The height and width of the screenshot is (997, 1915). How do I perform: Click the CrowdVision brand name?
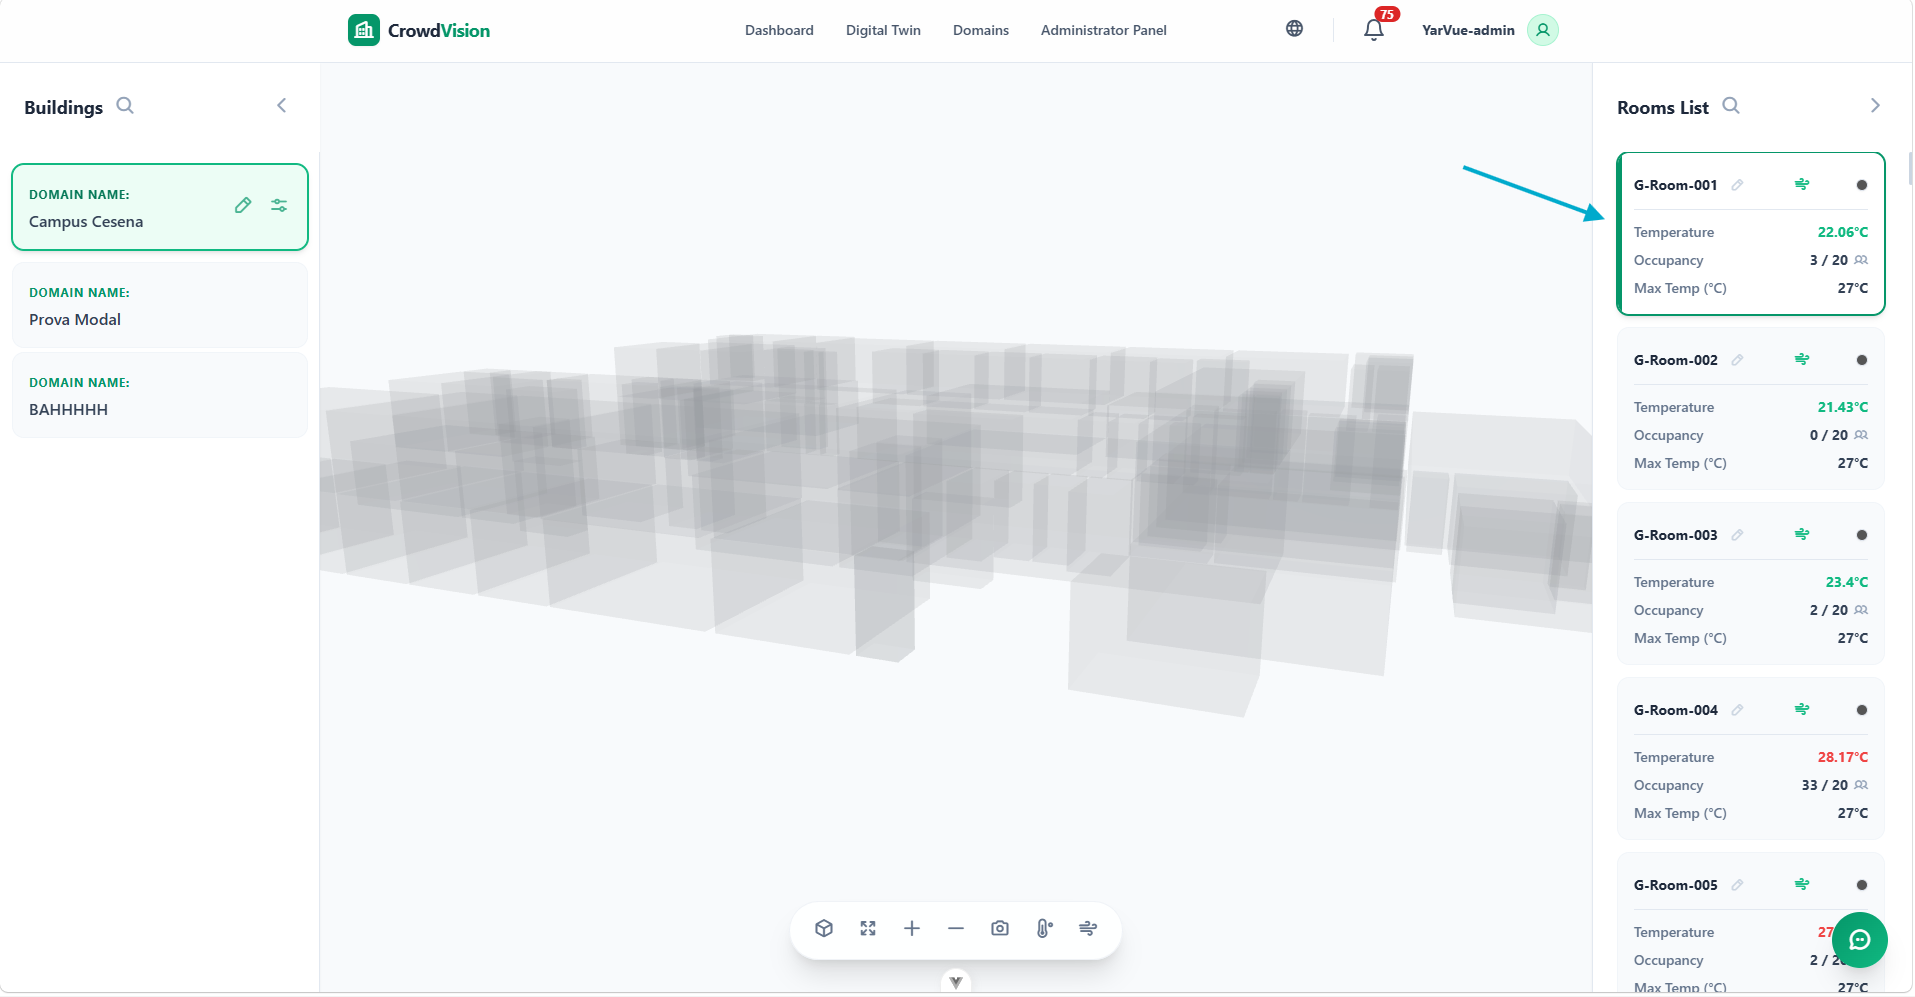pos(439,30)
